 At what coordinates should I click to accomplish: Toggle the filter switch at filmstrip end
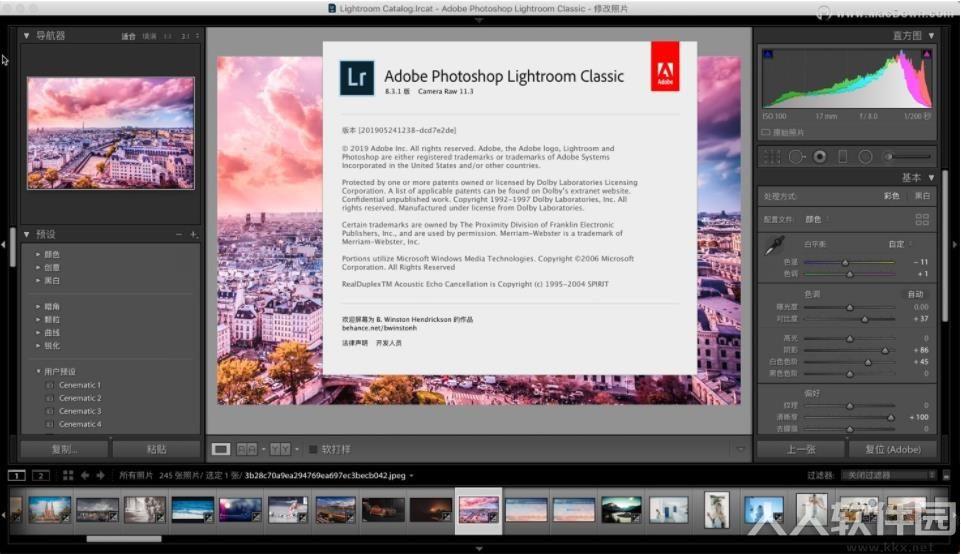[x=946, y=475]
